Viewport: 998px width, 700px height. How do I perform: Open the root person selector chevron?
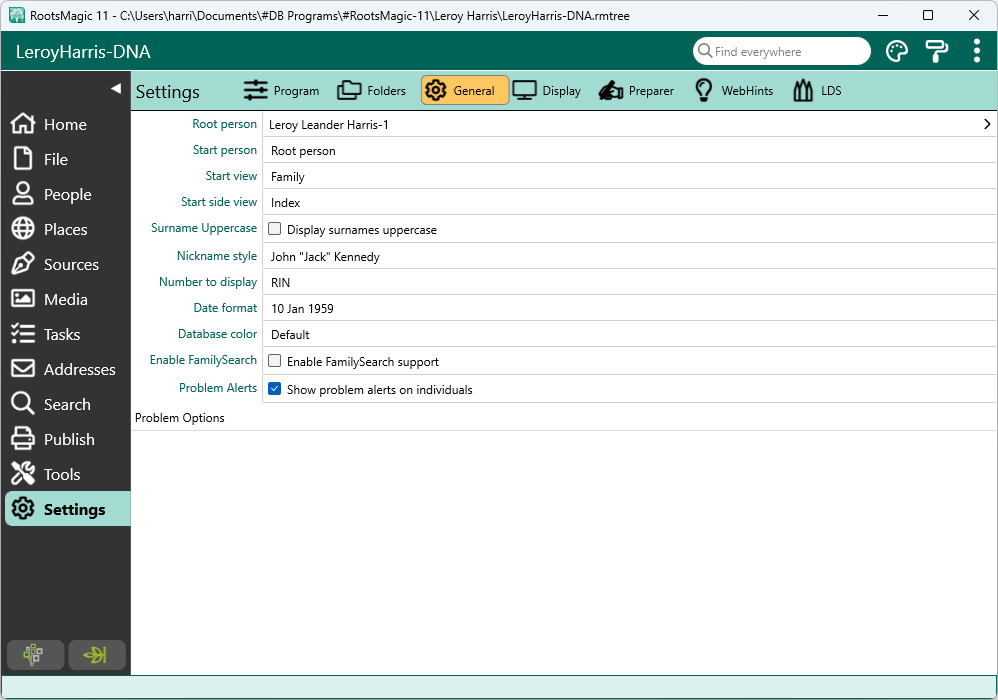[x=987, y=124]
